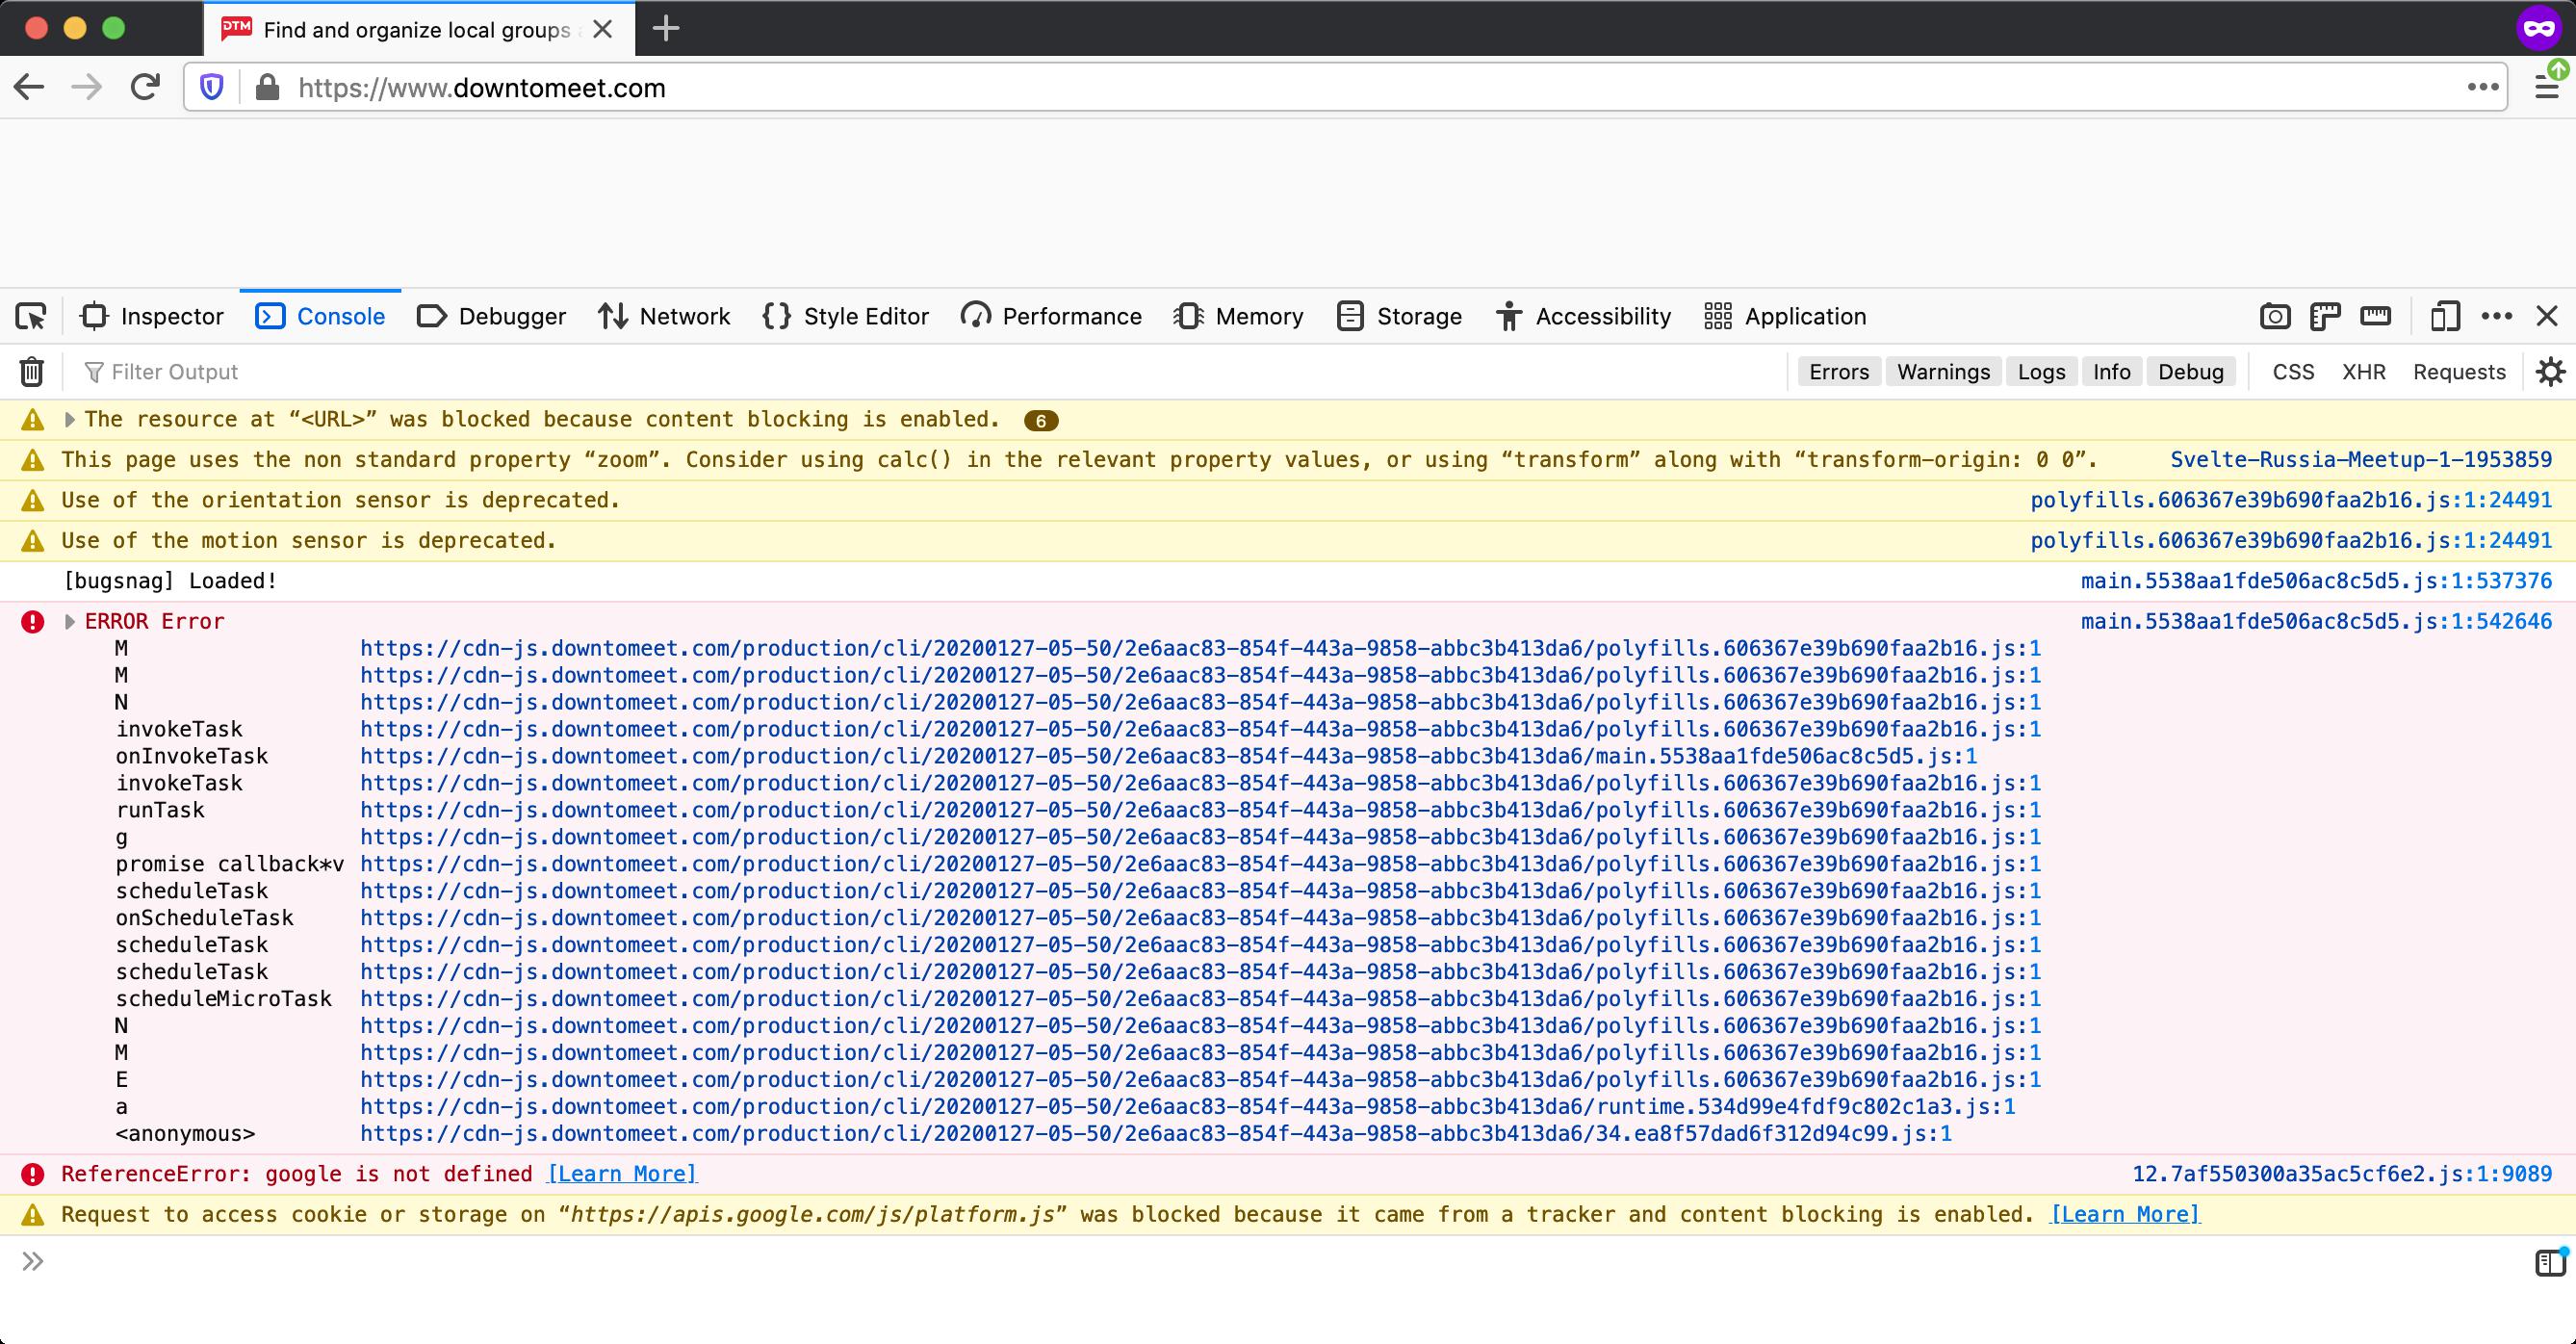Take a screenshot of the page

coord(2276,316)
